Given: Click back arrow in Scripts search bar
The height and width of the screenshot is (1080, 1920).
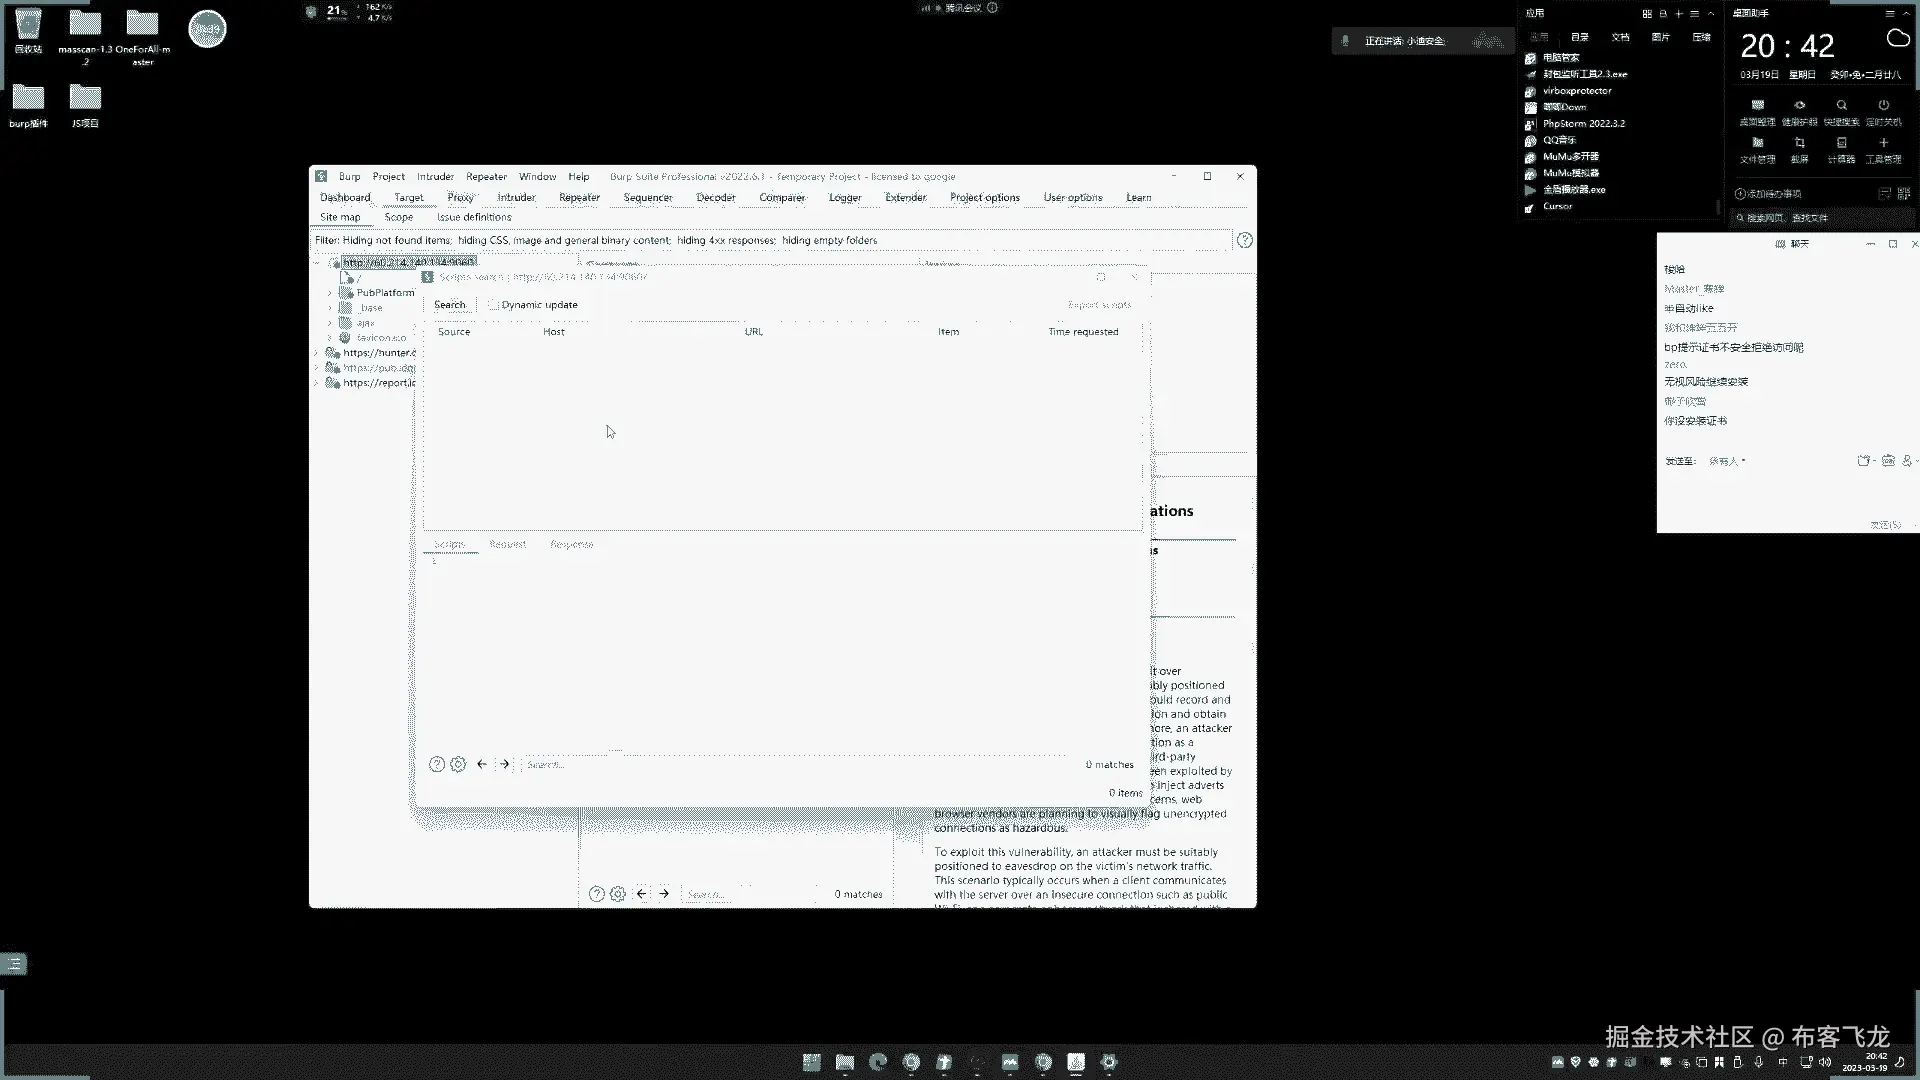Looking at the screenshot, I should click(x=482, y=764).
